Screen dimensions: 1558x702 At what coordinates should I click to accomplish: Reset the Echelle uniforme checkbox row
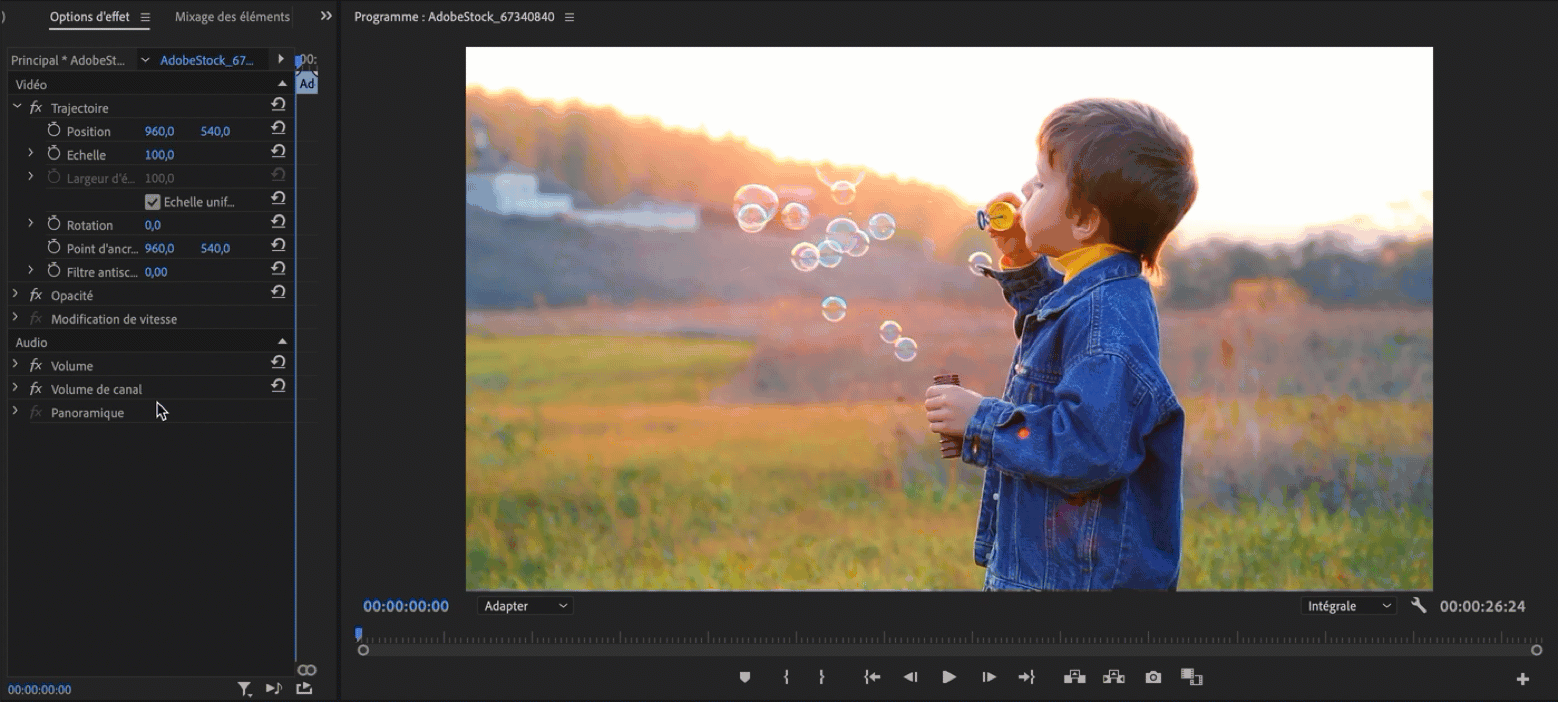click(279, 198)
